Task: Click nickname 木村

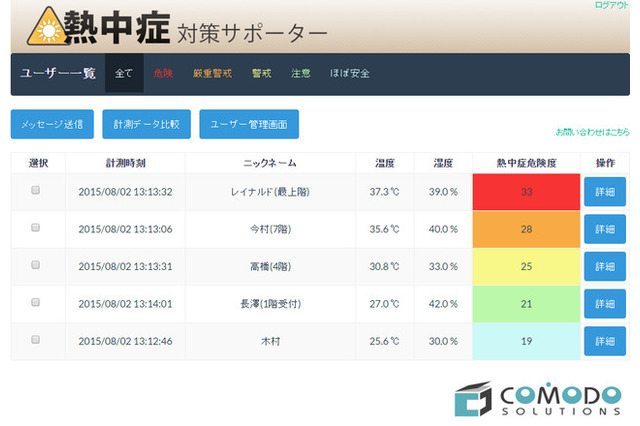Action: 270,341
